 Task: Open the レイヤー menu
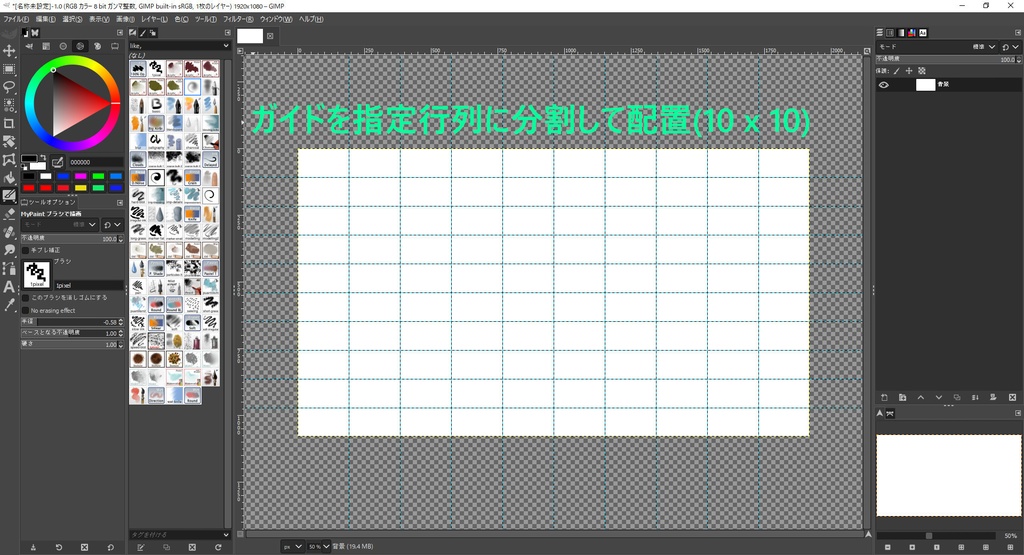154,19
